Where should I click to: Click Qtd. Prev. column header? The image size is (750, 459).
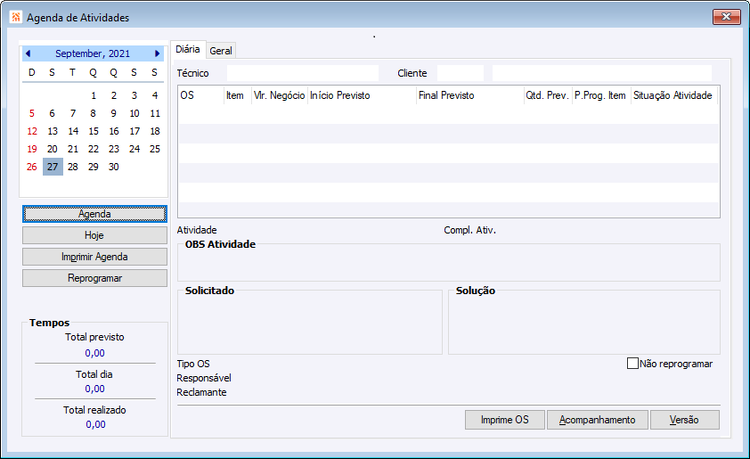point(548,95)
